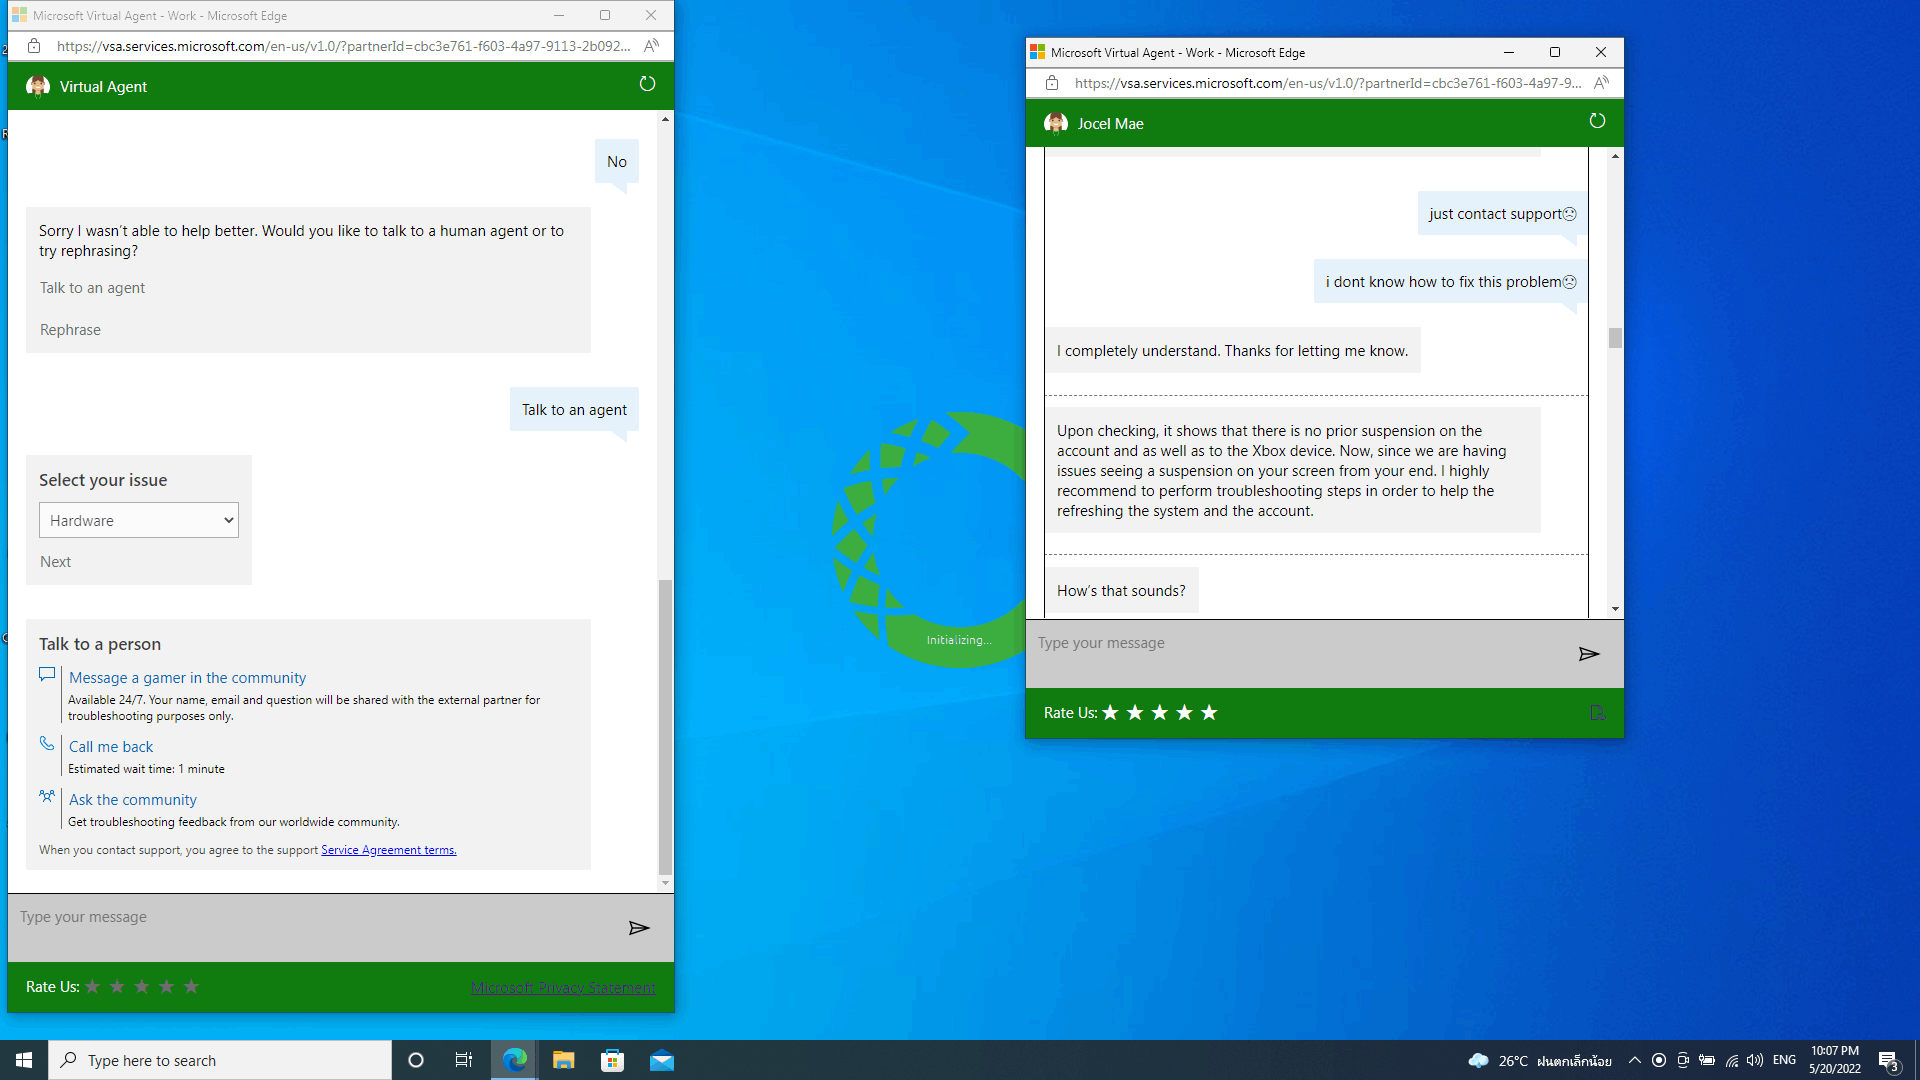1920x1080 pixels.
Task: Focus message field in Jocel Mae window
Action: (1298, 654)
